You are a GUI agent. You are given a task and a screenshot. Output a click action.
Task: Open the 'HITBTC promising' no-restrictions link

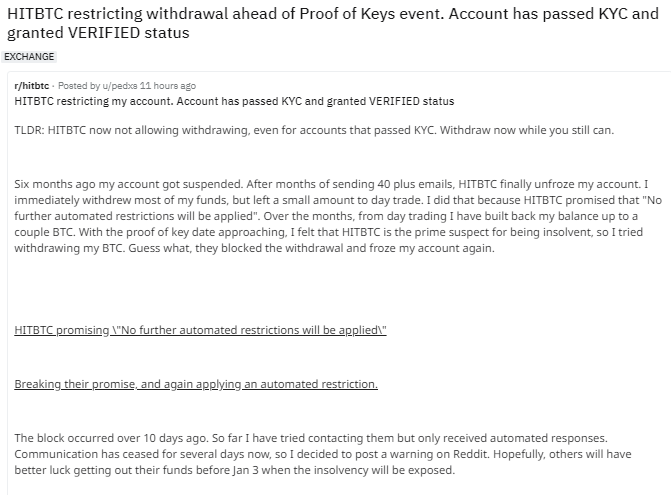(x=201, y=329)
